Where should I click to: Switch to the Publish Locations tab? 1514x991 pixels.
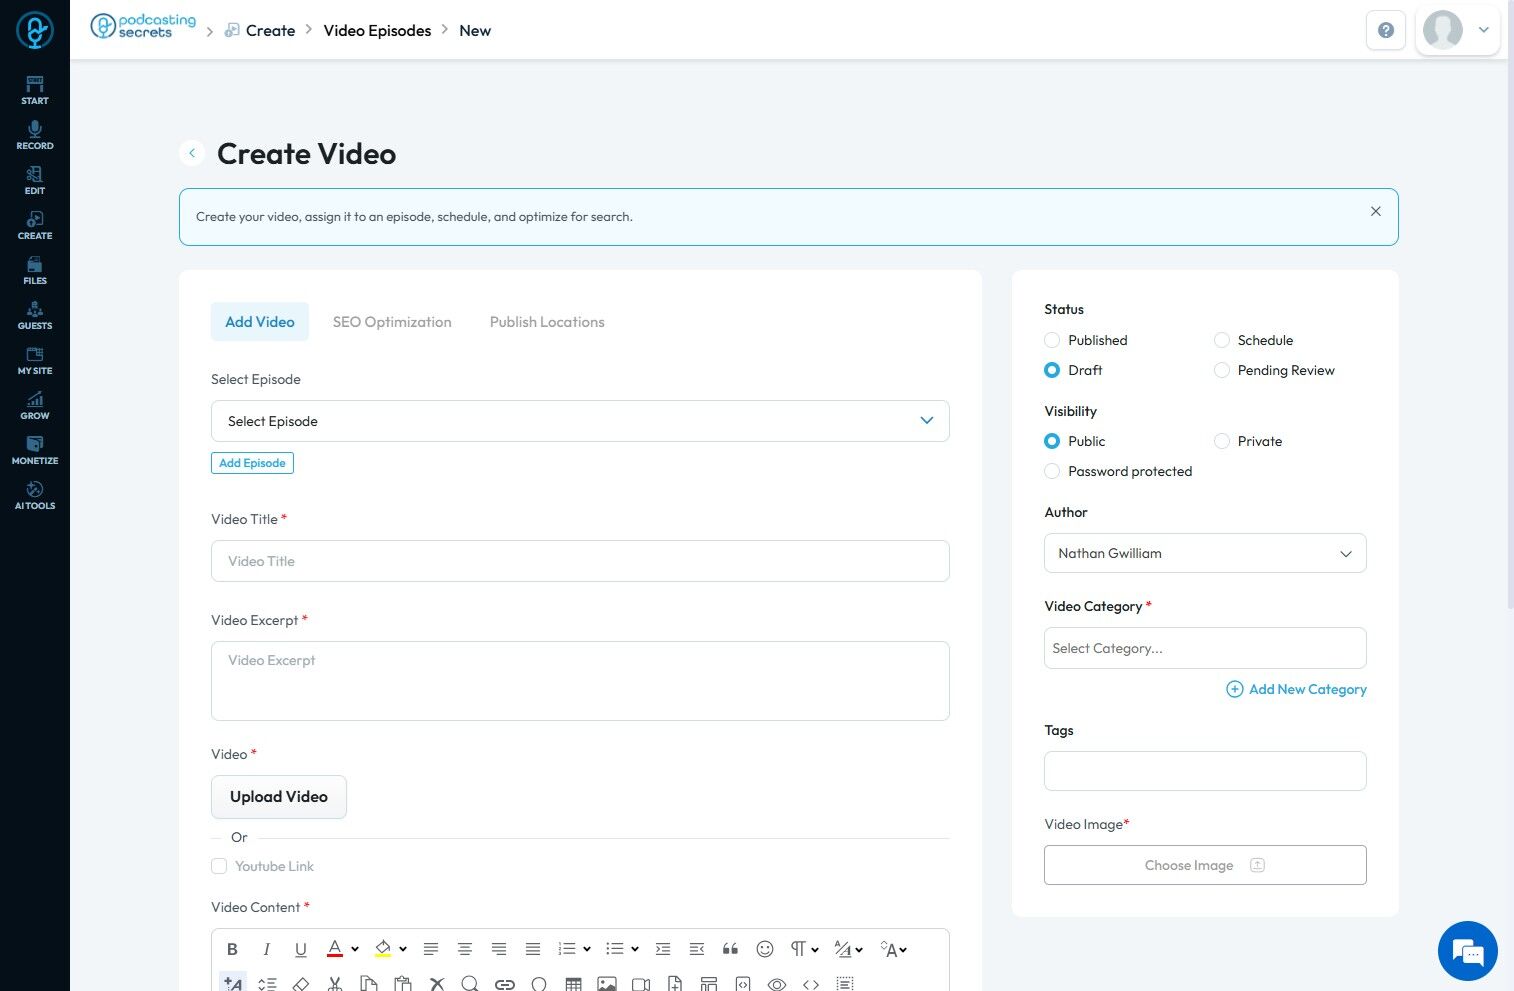coord(547,322)
